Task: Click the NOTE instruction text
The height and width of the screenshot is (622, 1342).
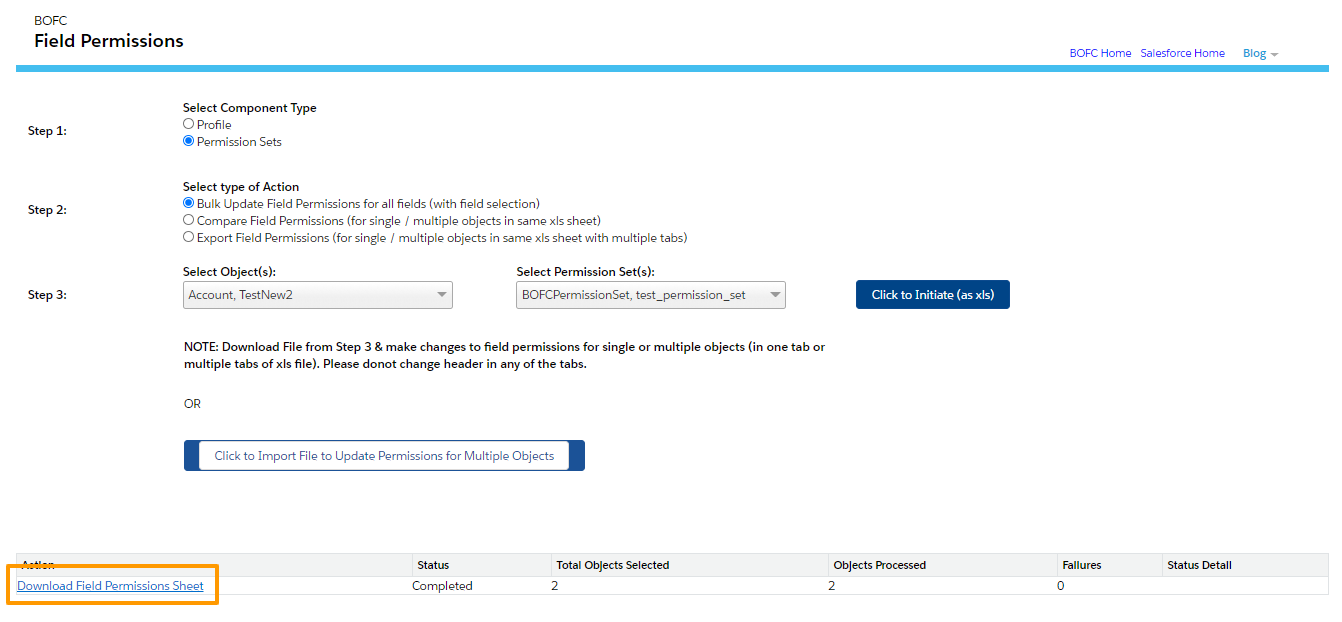Action: pyautogui.click(x=505, y=355)
